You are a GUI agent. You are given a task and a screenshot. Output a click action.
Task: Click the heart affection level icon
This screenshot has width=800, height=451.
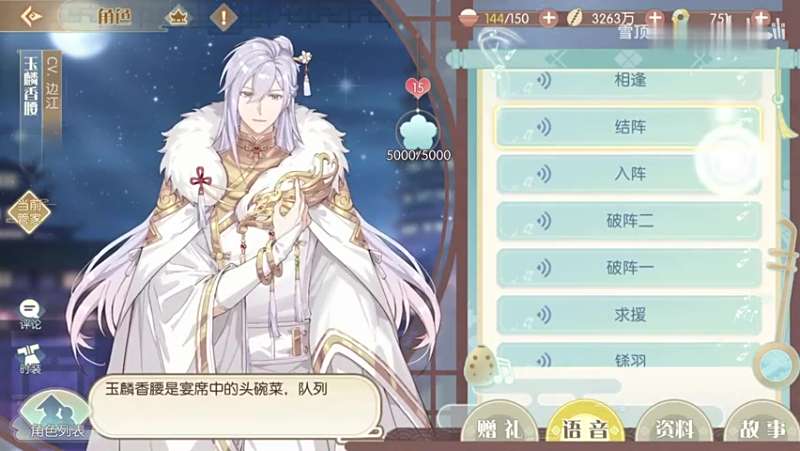(x=418, y=87)
